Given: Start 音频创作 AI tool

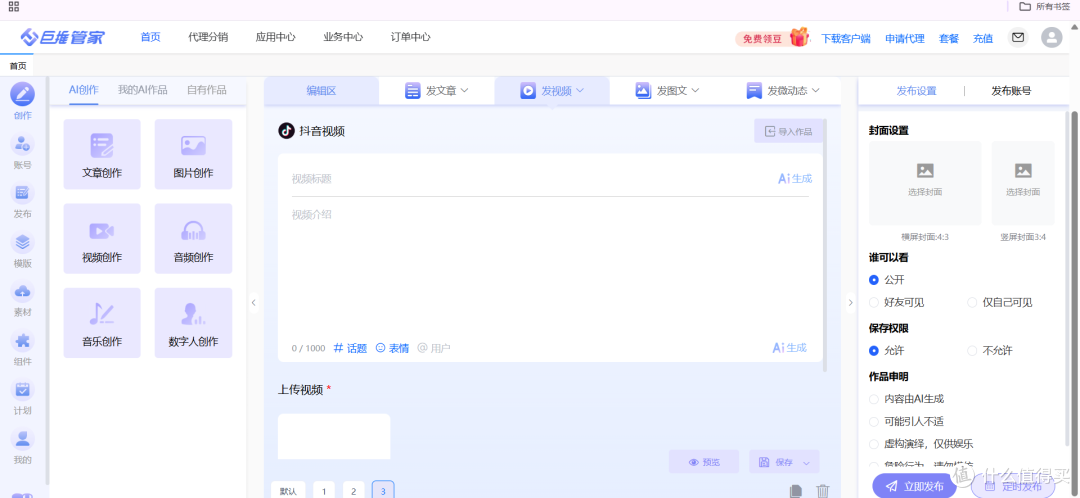Looking at the screenshot, I should coord(194,238).
